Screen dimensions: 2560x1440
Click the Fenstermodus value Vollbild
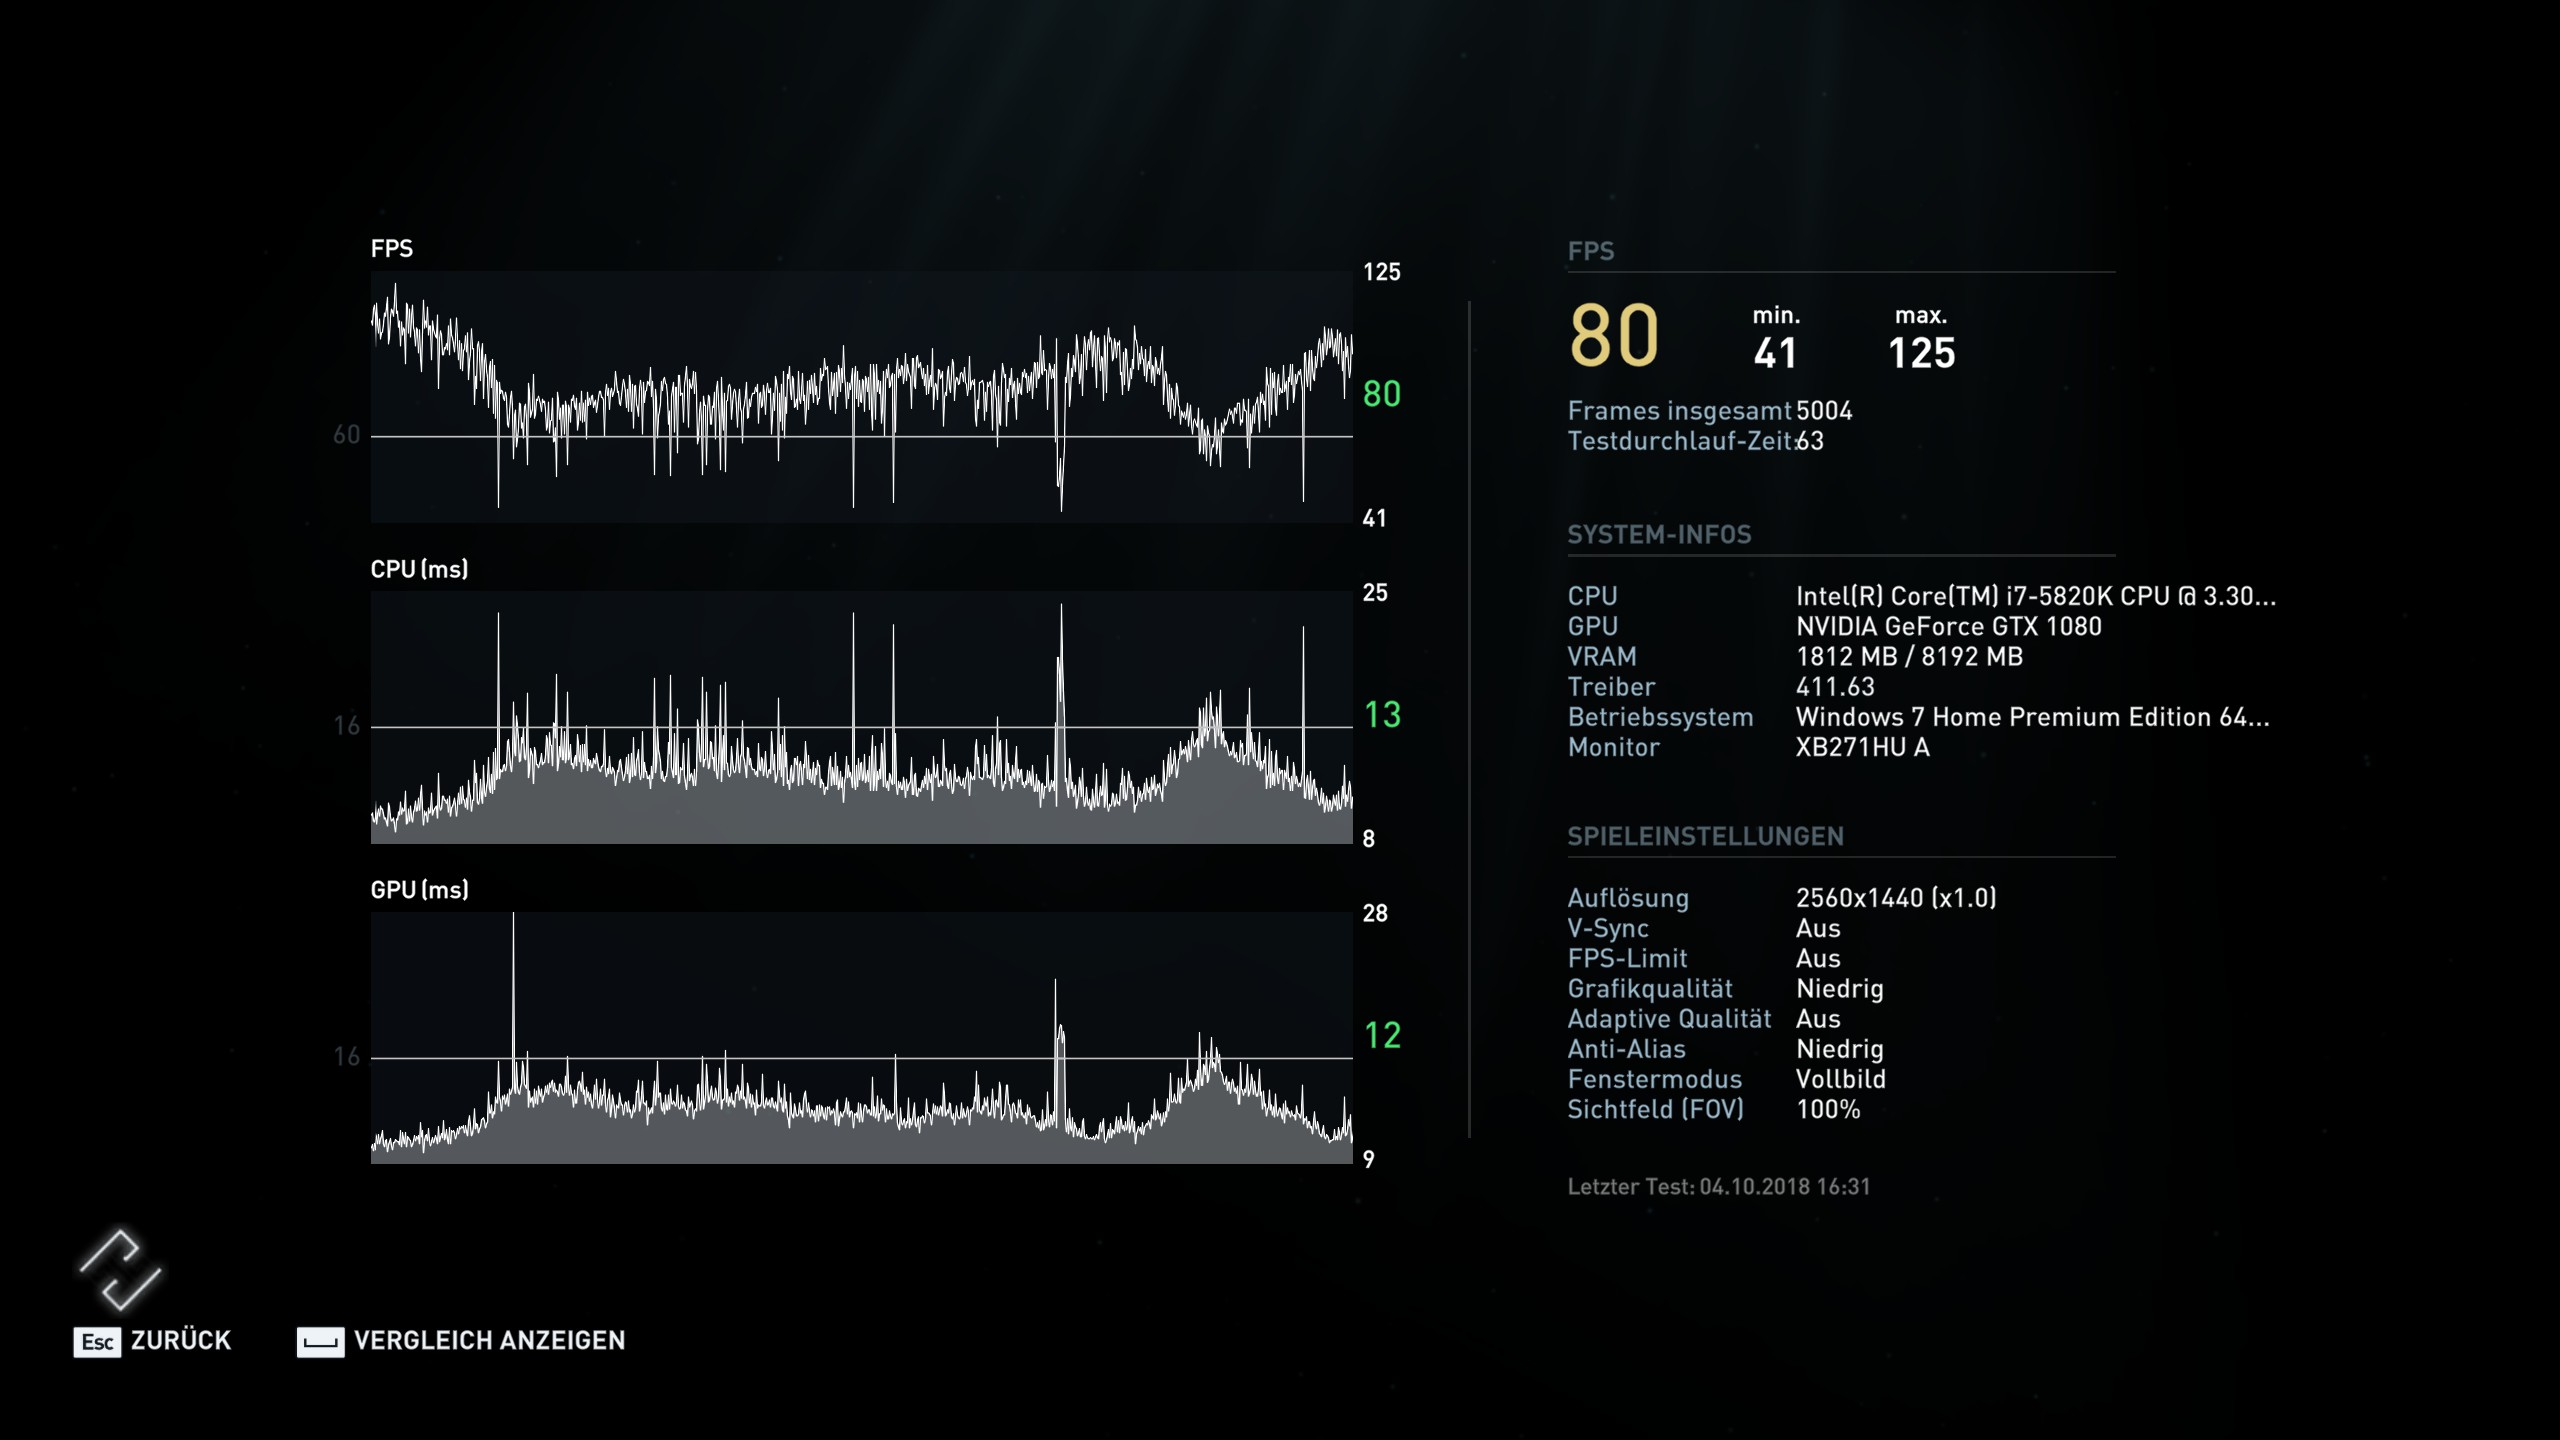click(1841, 1079)
